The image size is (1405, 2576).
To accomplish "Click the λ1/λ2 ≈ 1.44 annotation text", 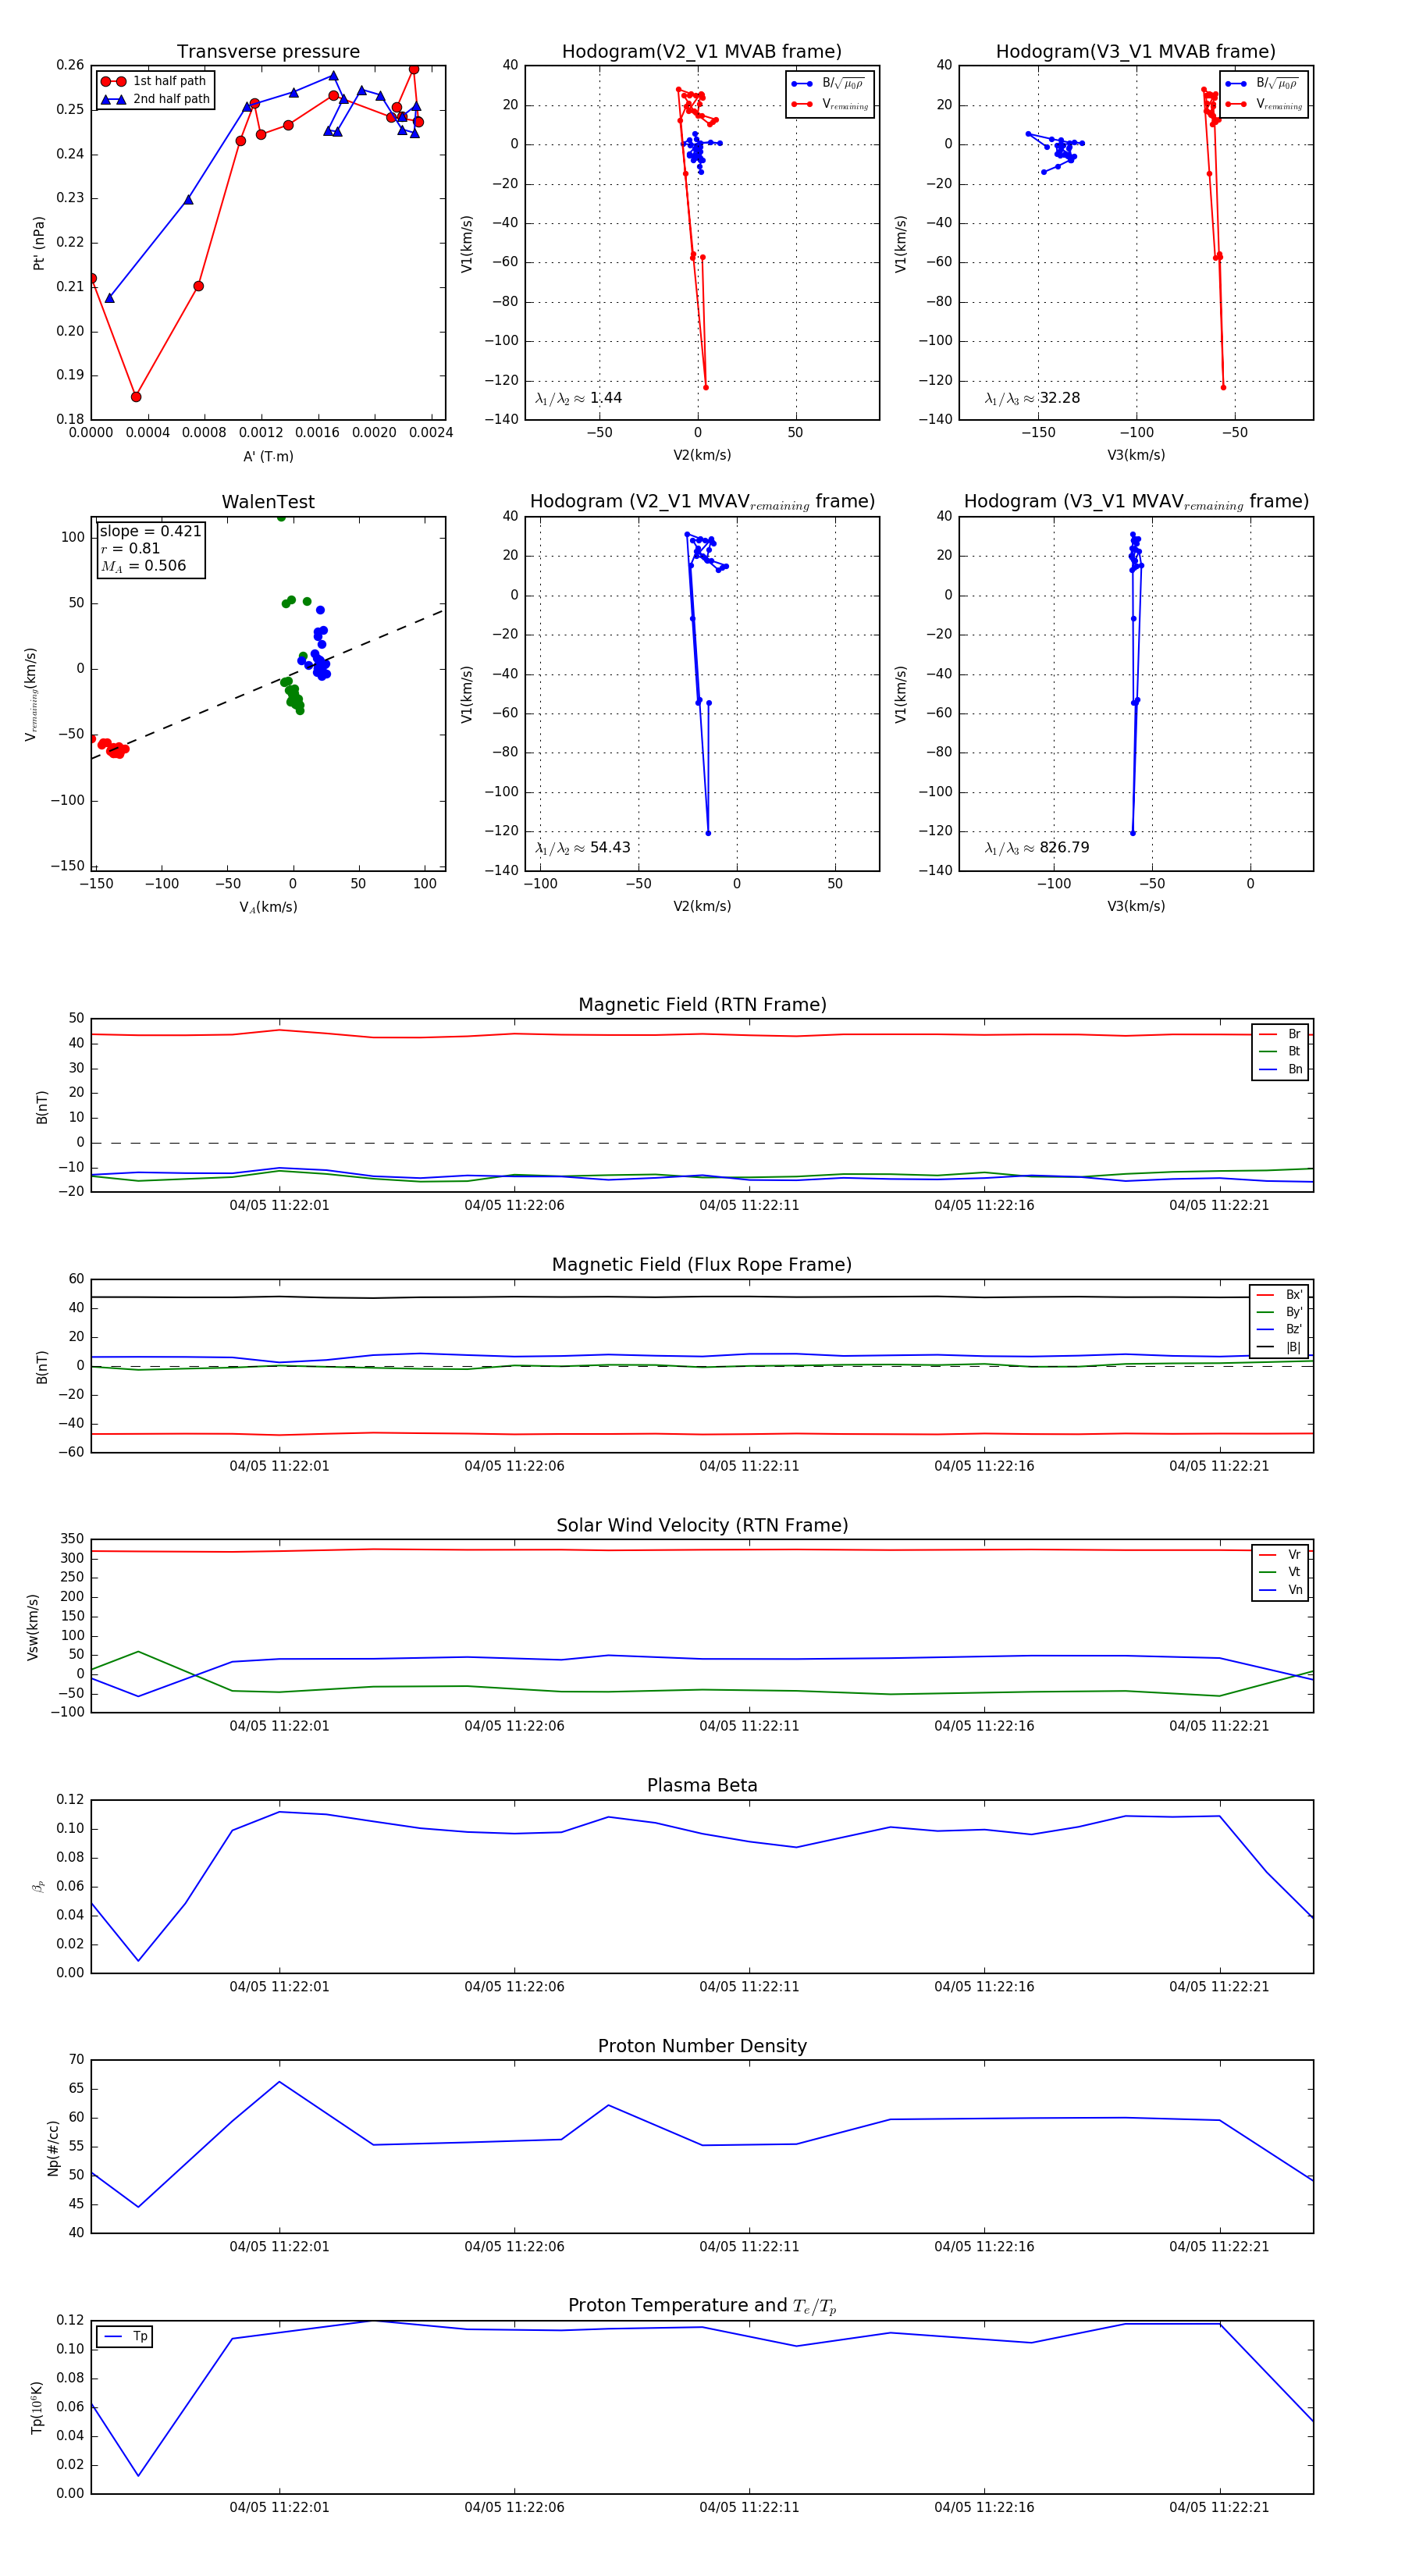I will tap(578, 398).
